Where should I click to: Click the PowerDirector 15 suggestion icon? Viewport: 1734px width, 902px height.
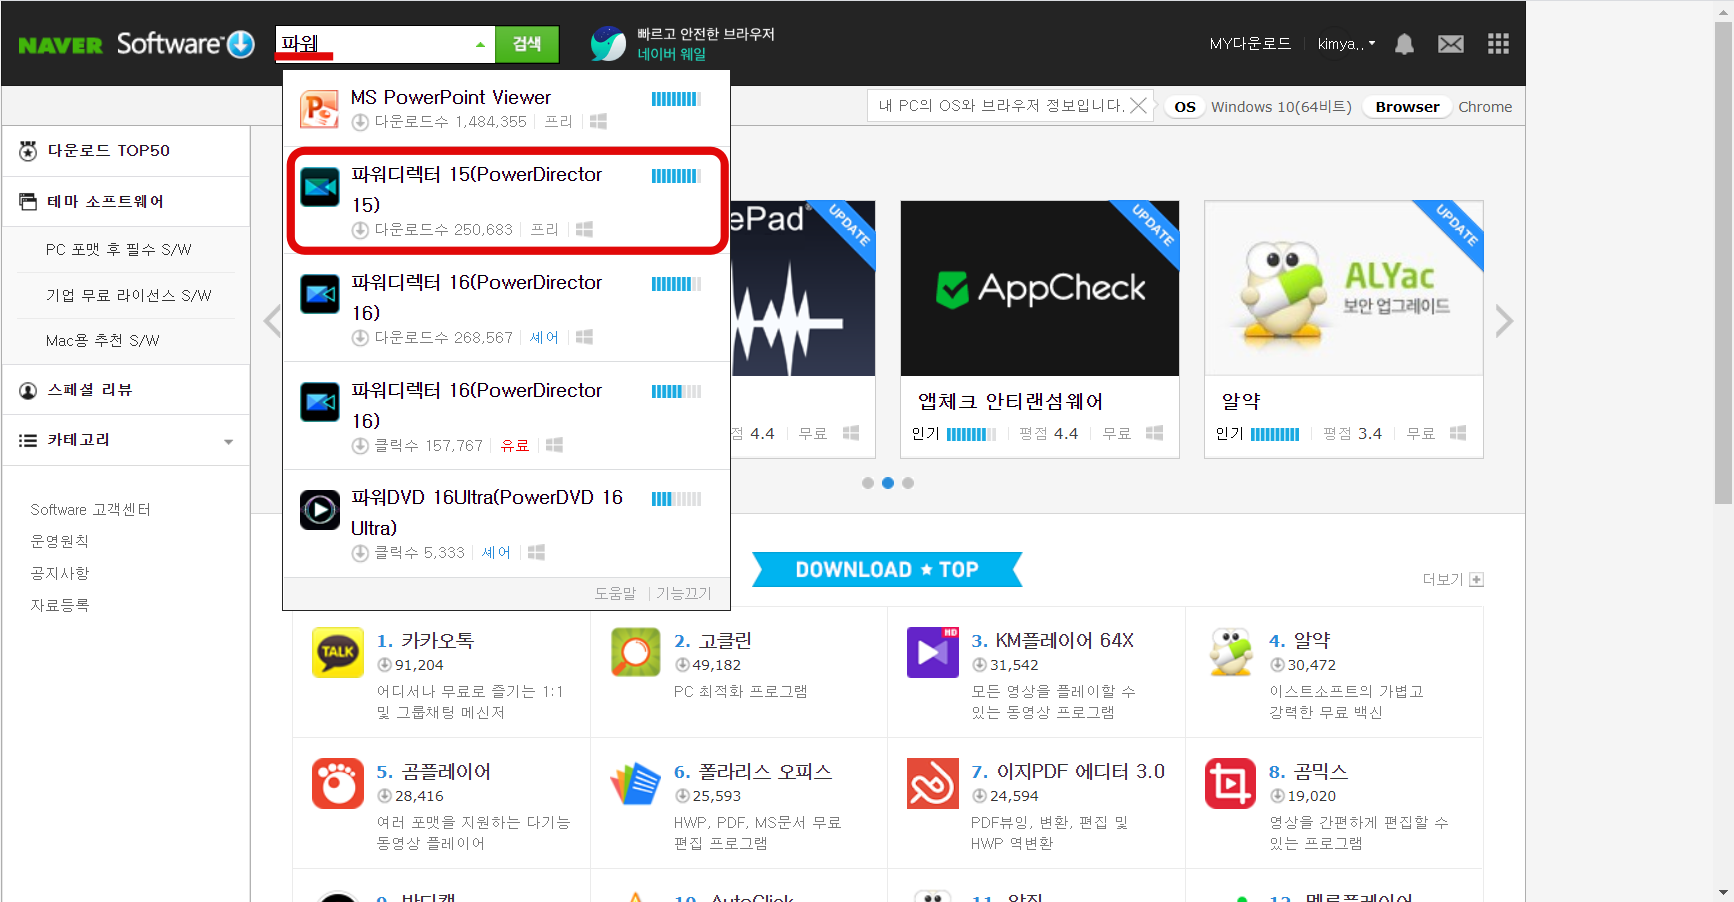320,186
